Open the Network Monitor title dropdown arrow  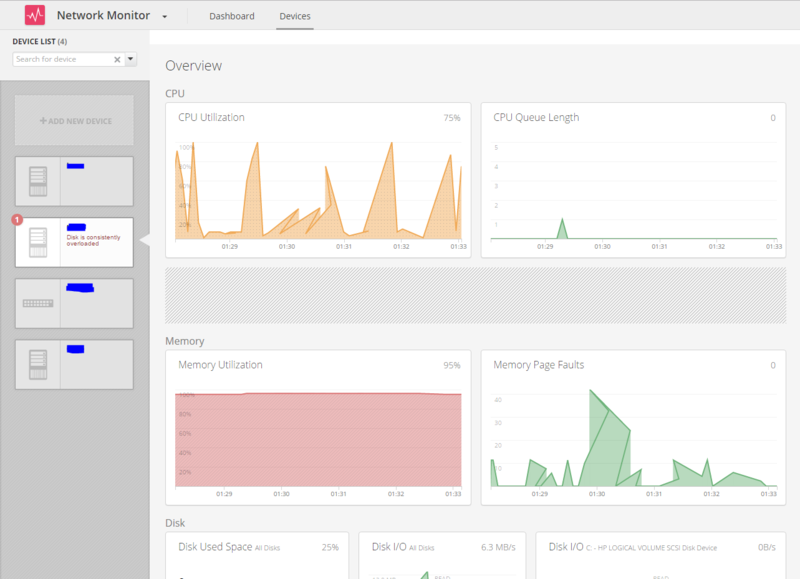pyautogui.click(x=164, y=17)
